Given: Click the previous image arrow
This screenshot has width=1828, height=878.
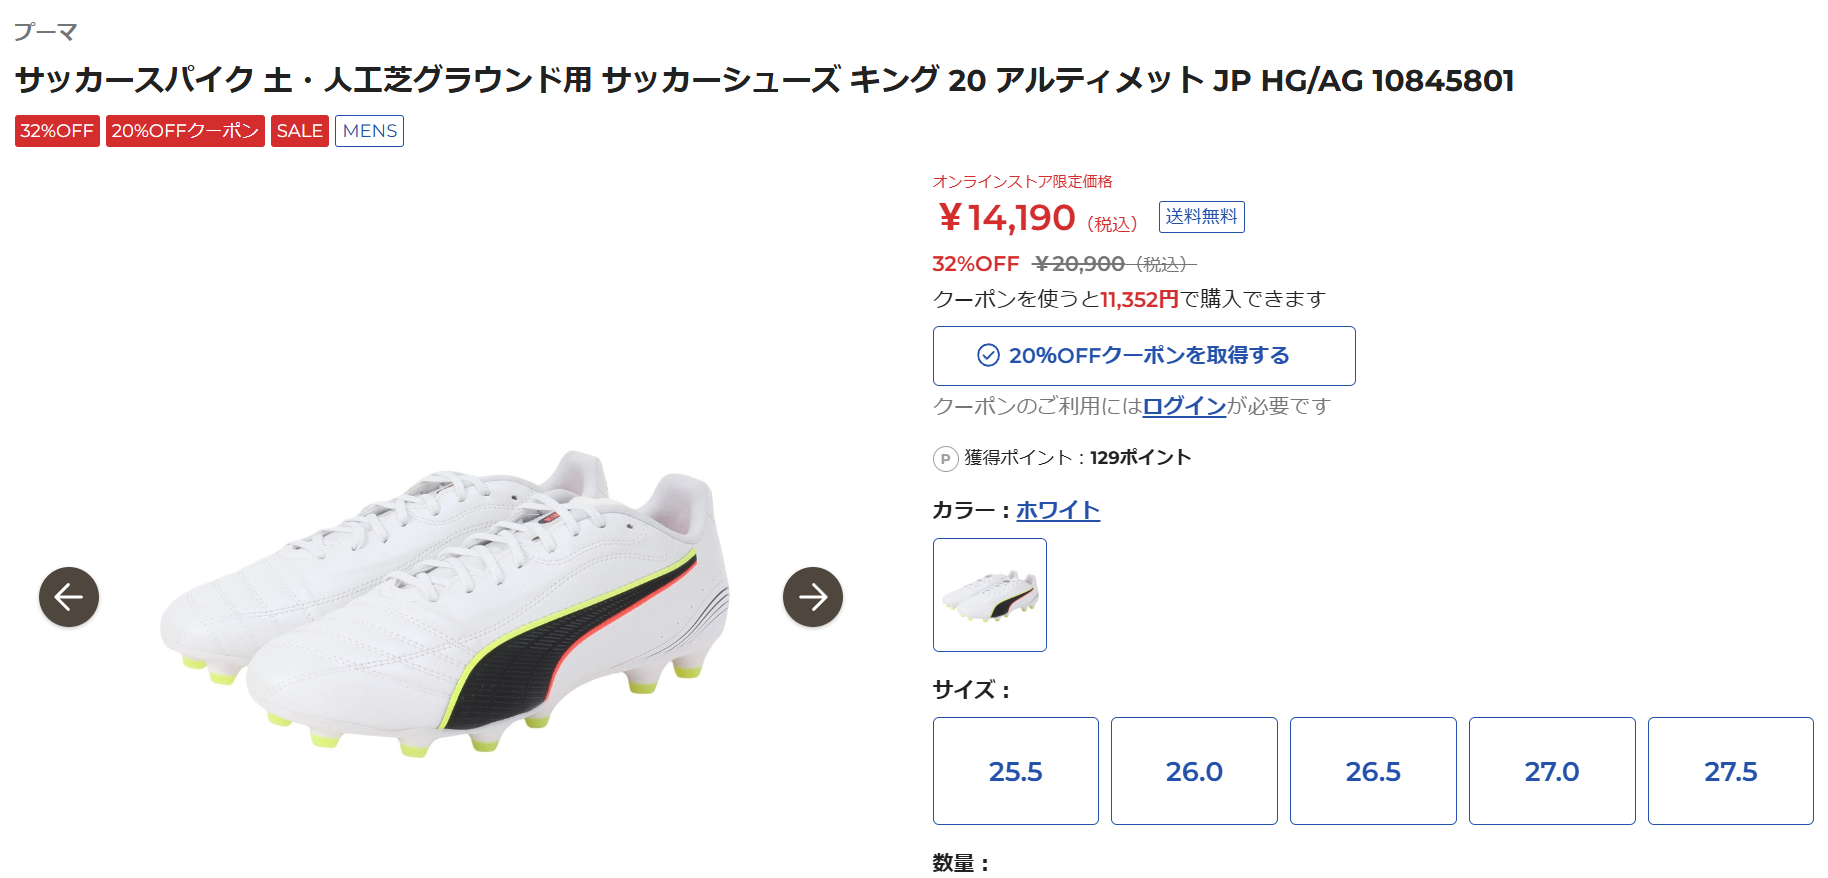Looking at the screenshot, I should pos(69,597).
